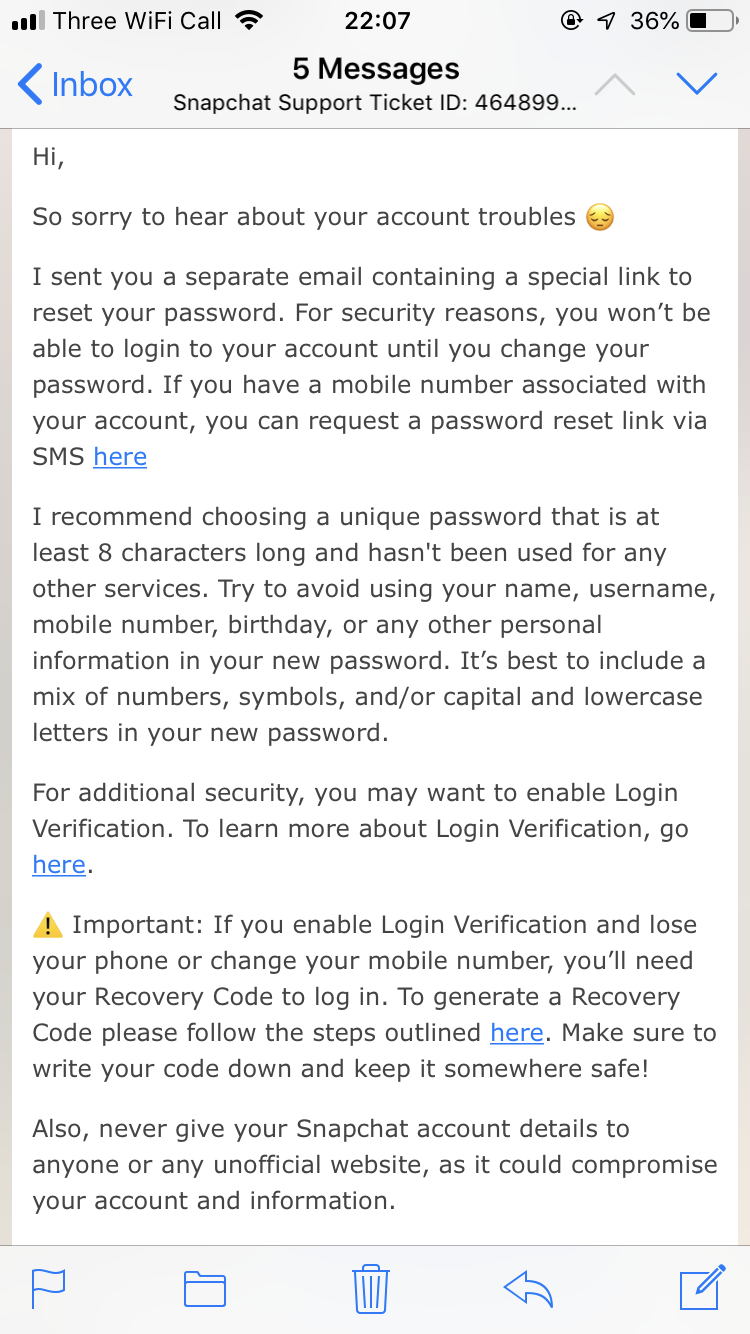
Task: Tap the '5 Messages' thread title
Action: [x=376, y=68]
